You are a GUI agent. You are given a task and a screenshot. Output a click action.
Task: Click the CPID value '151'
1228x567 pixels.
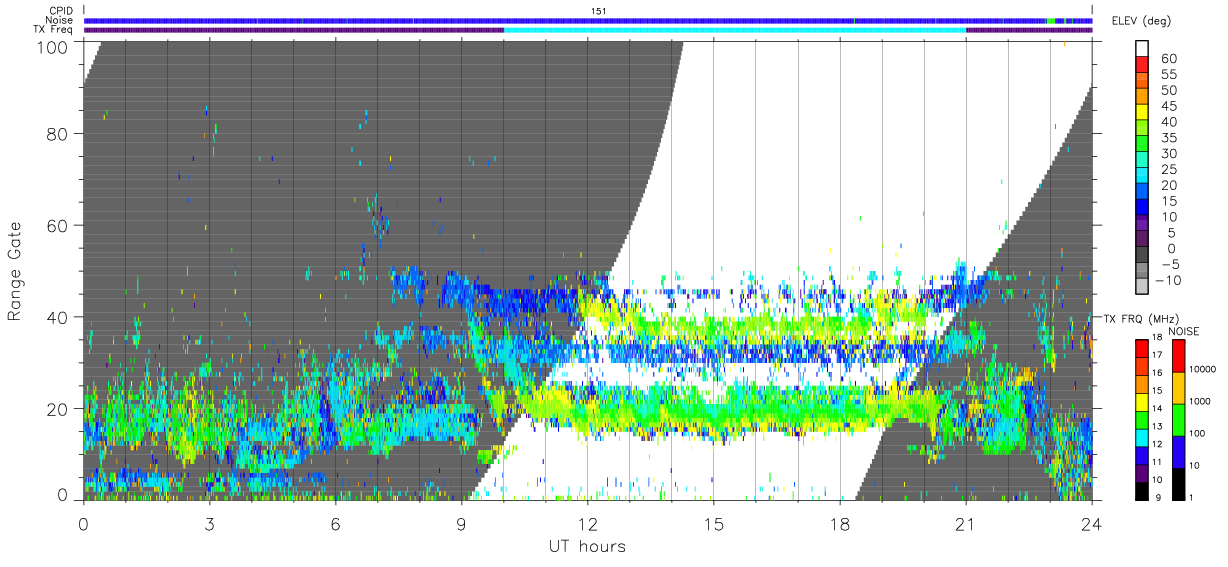[x=598, y=11]
